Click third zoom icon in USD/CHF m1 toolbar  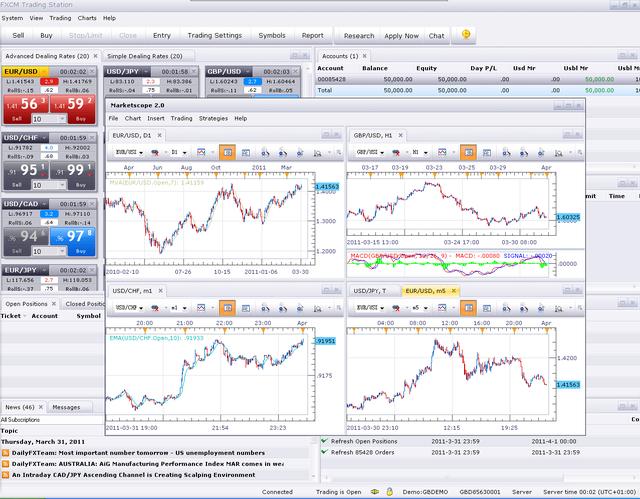[300, 308]
